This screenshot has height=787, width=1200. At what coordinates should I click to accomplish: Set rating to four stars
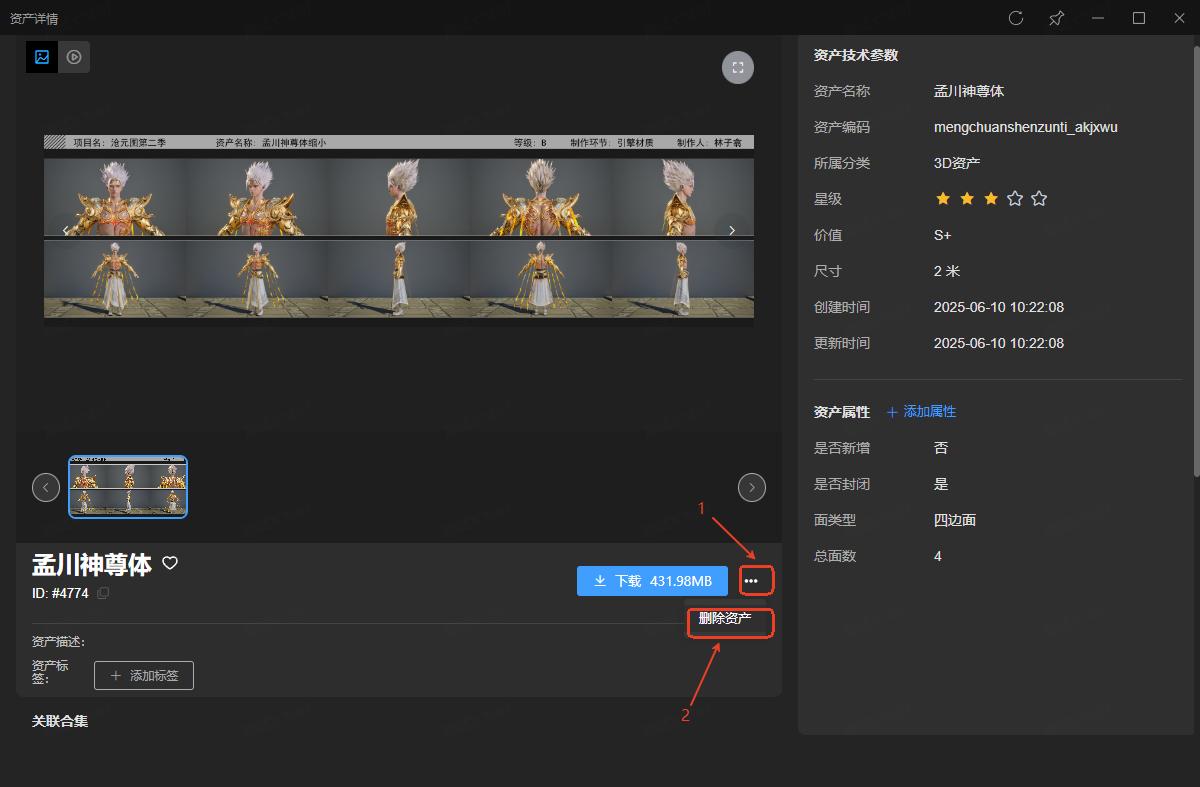(x=1015, y=199)
